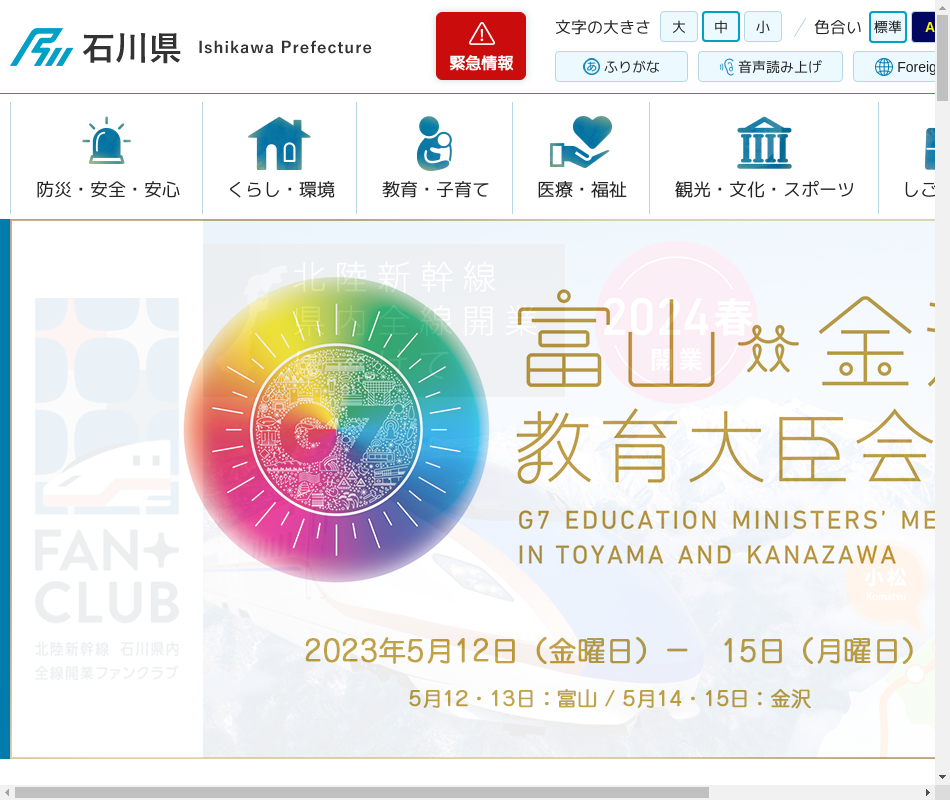This screenshot has width=950, height=800.
Task: Set text size to large (大)
Action: point(678,27)
